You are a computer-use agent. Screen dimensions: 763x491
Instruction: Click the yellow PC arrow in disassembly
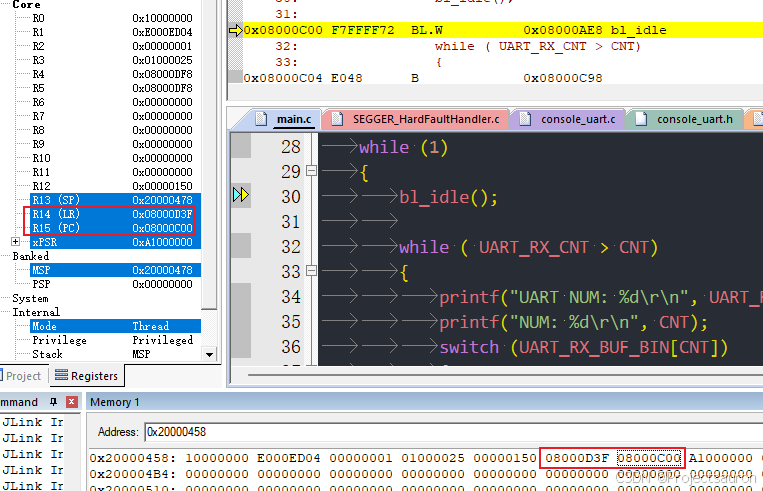(x=235, y=30)
